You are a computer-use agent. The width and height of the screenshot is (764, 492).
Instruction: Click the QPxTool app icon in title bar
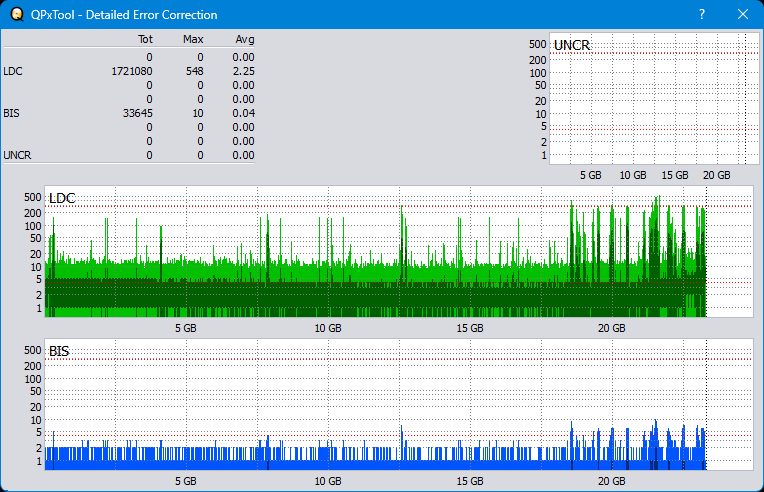point(17,15)
